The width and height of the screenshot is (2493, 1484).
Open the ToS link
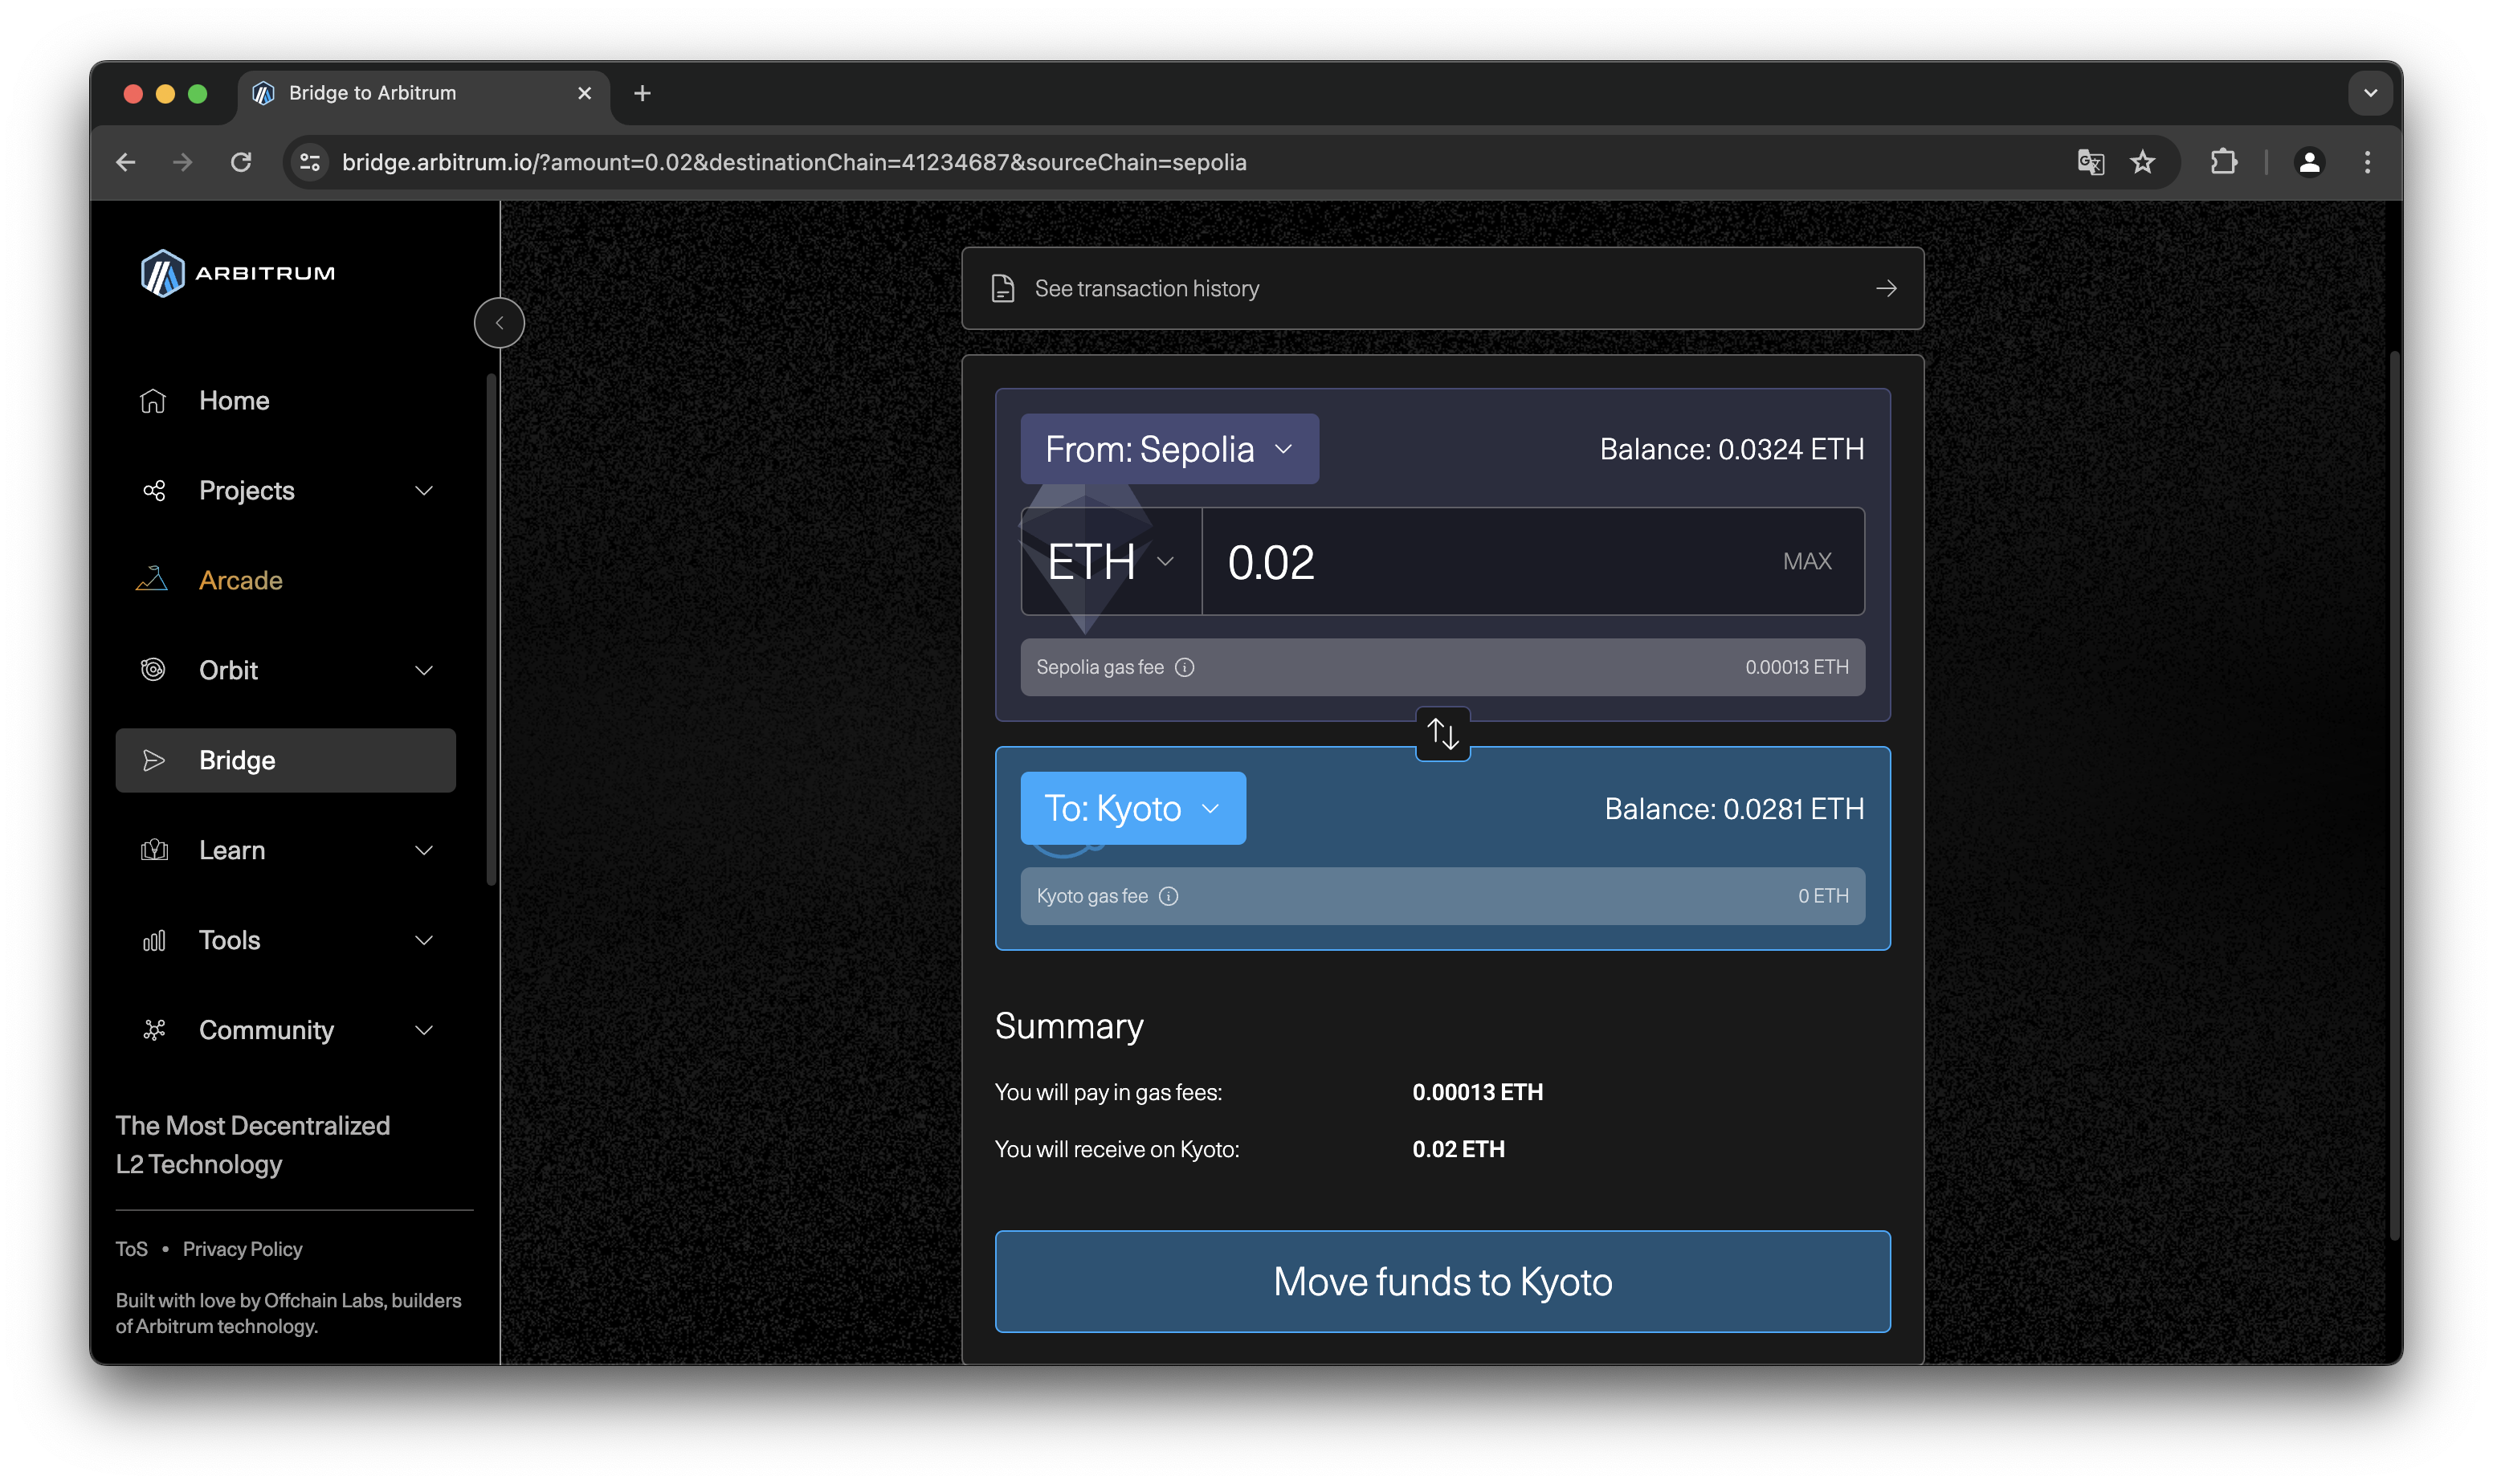[131, 1249]
